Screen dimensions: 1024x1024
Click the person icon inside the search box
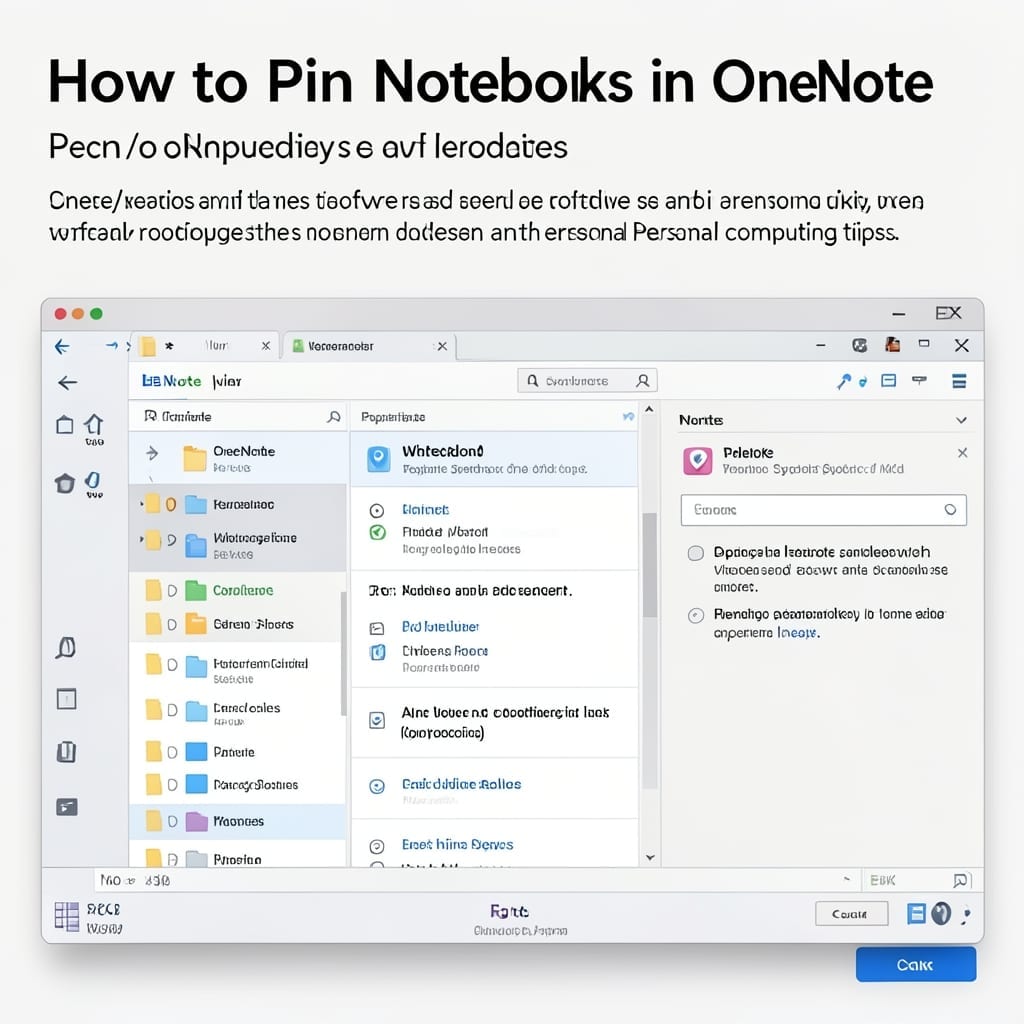(x=643, y=381)
